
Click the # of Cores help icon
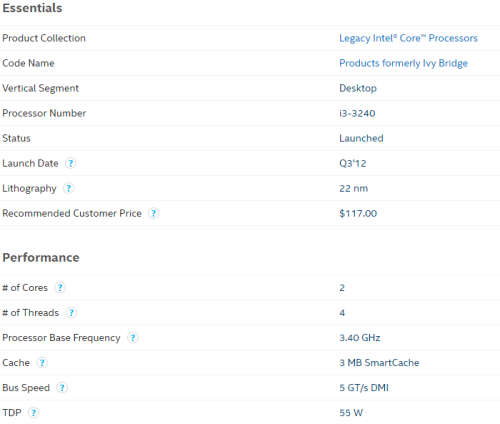tap(60, 288)
